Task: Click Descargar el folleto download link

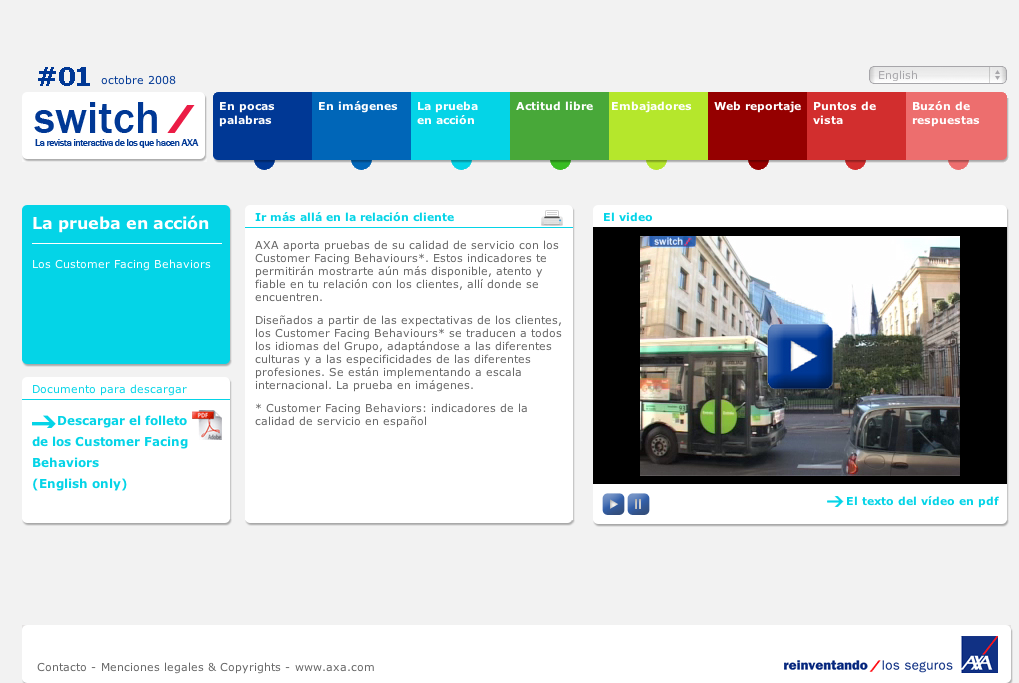Action: pos(110,452)
